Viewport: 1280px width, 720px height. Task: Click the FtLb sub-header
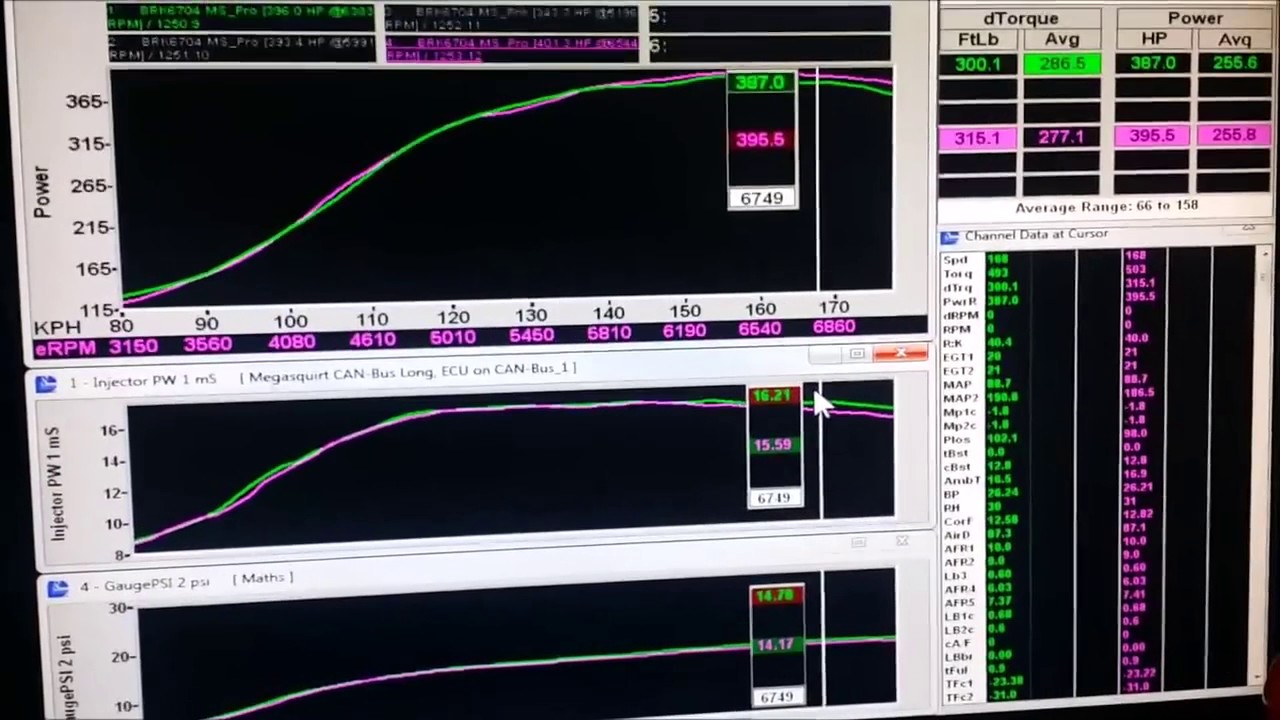[x=978, y=40]
